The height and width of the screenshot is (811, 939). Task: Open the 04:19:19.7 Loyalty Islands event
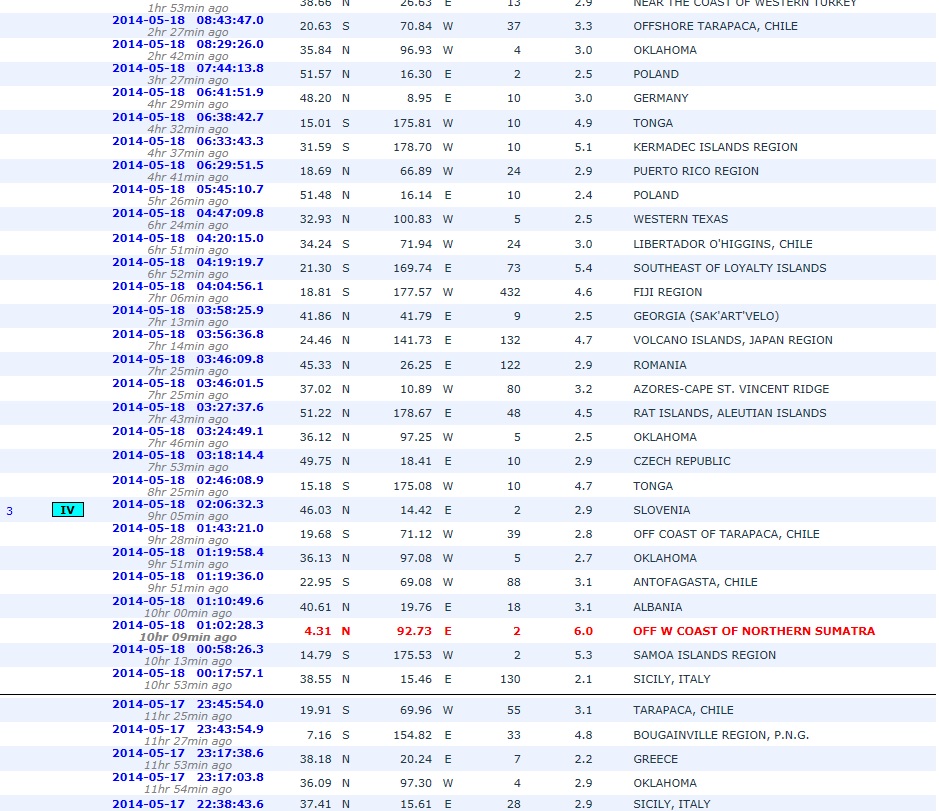[187, 262]
